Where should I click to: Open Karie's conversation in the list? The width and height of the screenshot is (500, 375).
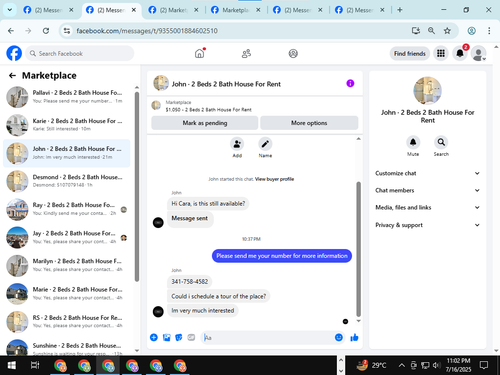(67, 125)
